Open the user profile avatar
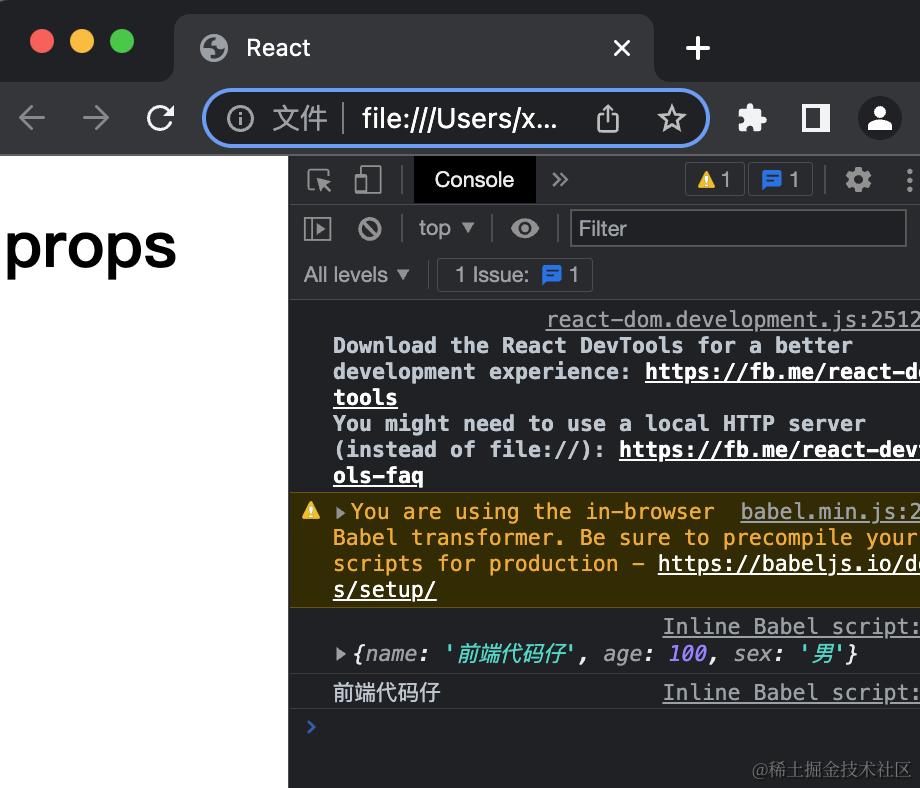This screenshot has height=788, width=920. 880,118
